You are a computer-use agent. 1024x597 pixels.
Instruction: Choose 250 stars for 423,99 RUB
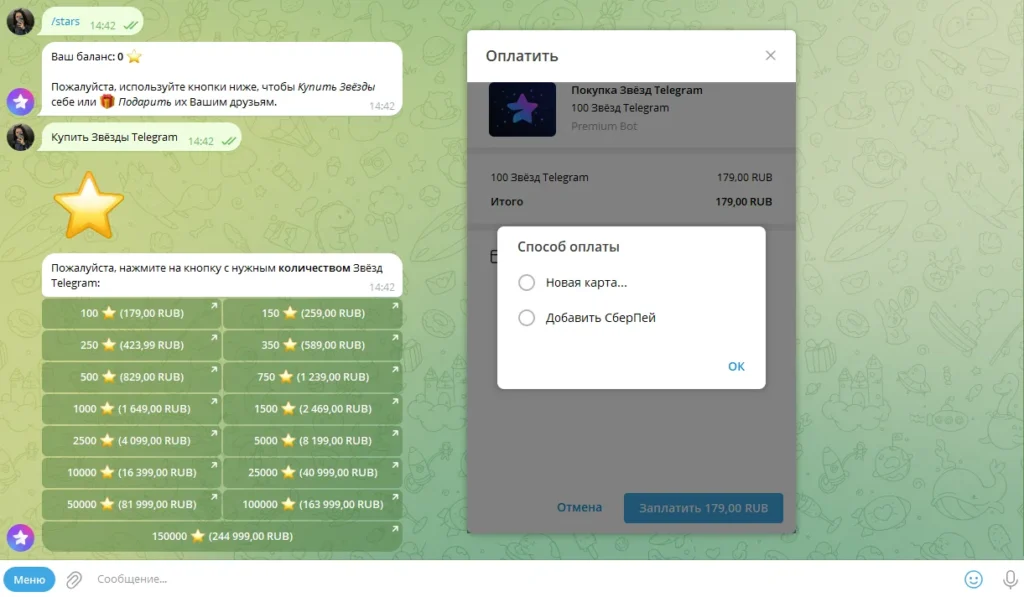pos(131,345)
